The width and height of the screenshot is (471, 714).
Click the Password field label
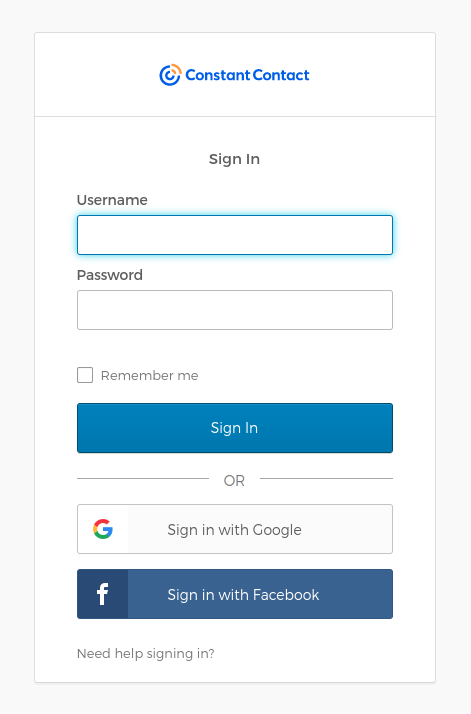point(110,275)
